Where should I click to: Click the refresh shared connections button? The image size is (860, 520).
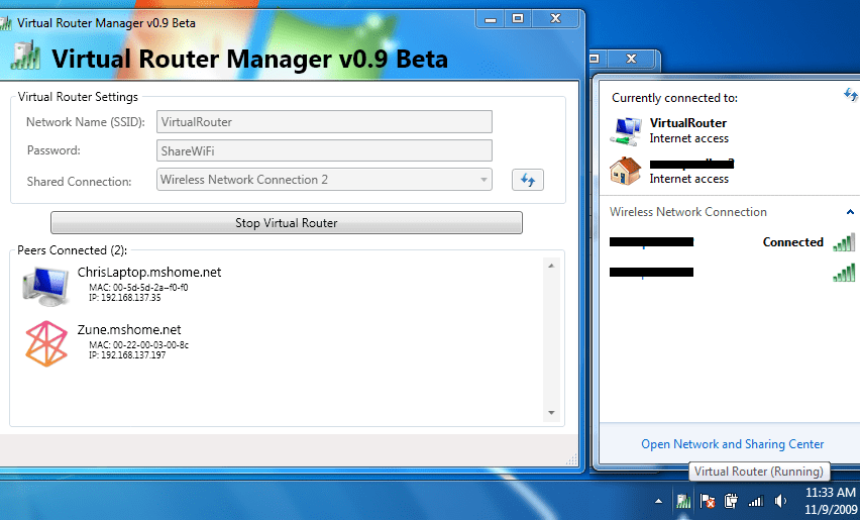[x=528, y=180]
